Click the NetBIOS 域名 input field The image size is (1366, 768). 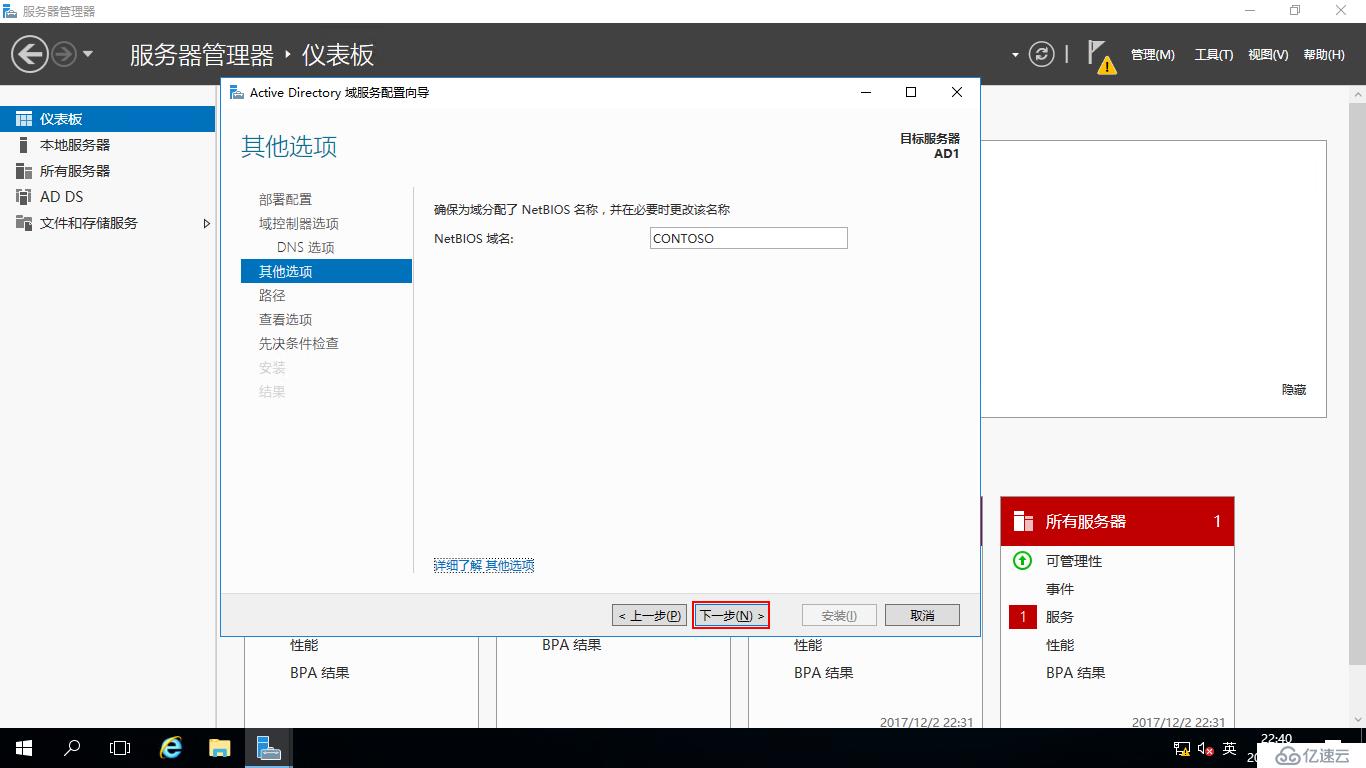[x=748, y=238]
